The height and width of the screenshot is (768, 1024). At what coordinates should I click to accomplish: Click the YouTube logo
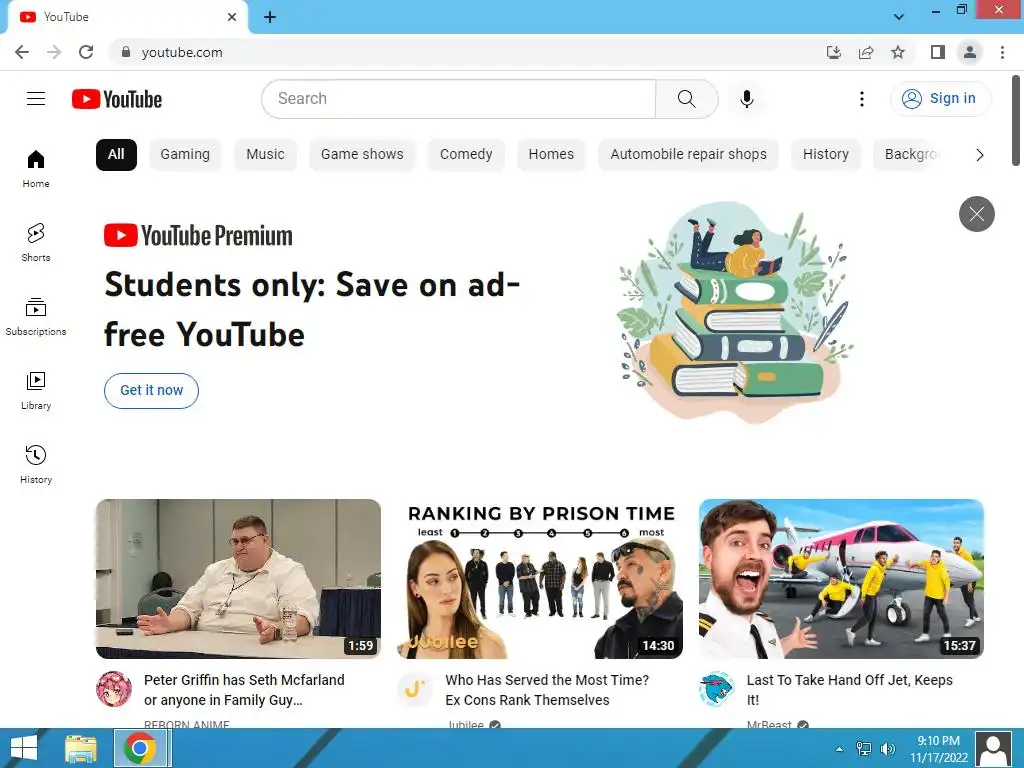coord(117,99)
